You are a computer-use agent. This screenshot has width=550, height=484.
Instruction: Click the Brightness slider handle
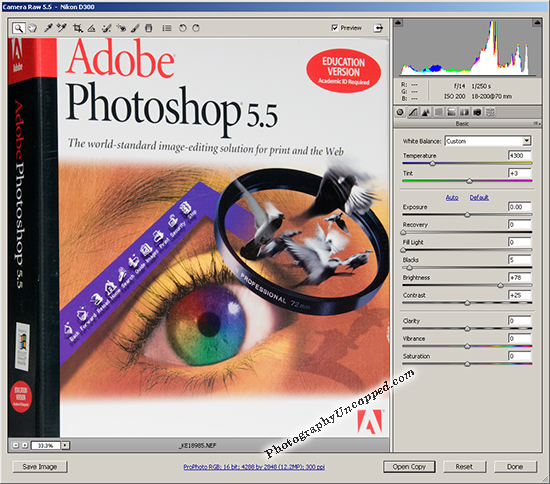click(x=501, y=285)
